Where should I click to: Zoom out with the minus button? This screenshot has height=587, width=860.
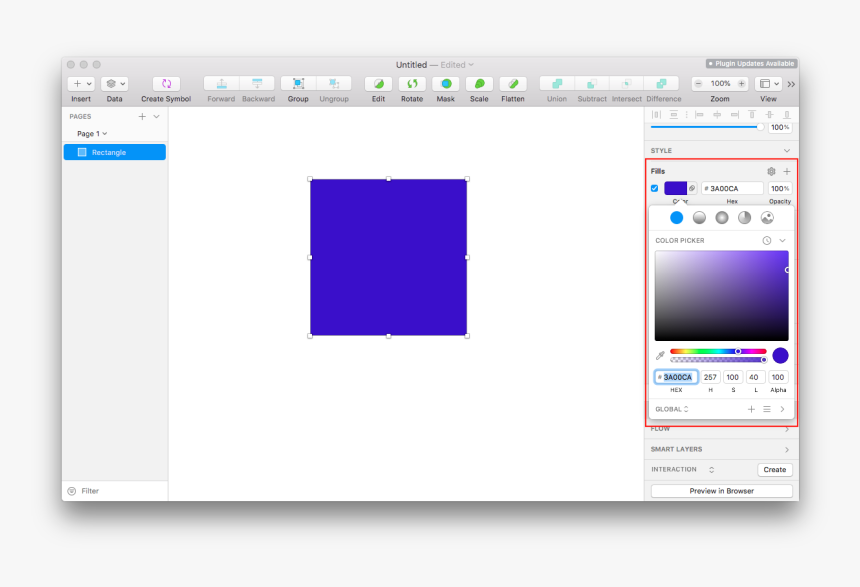click(x=698, y=83)
